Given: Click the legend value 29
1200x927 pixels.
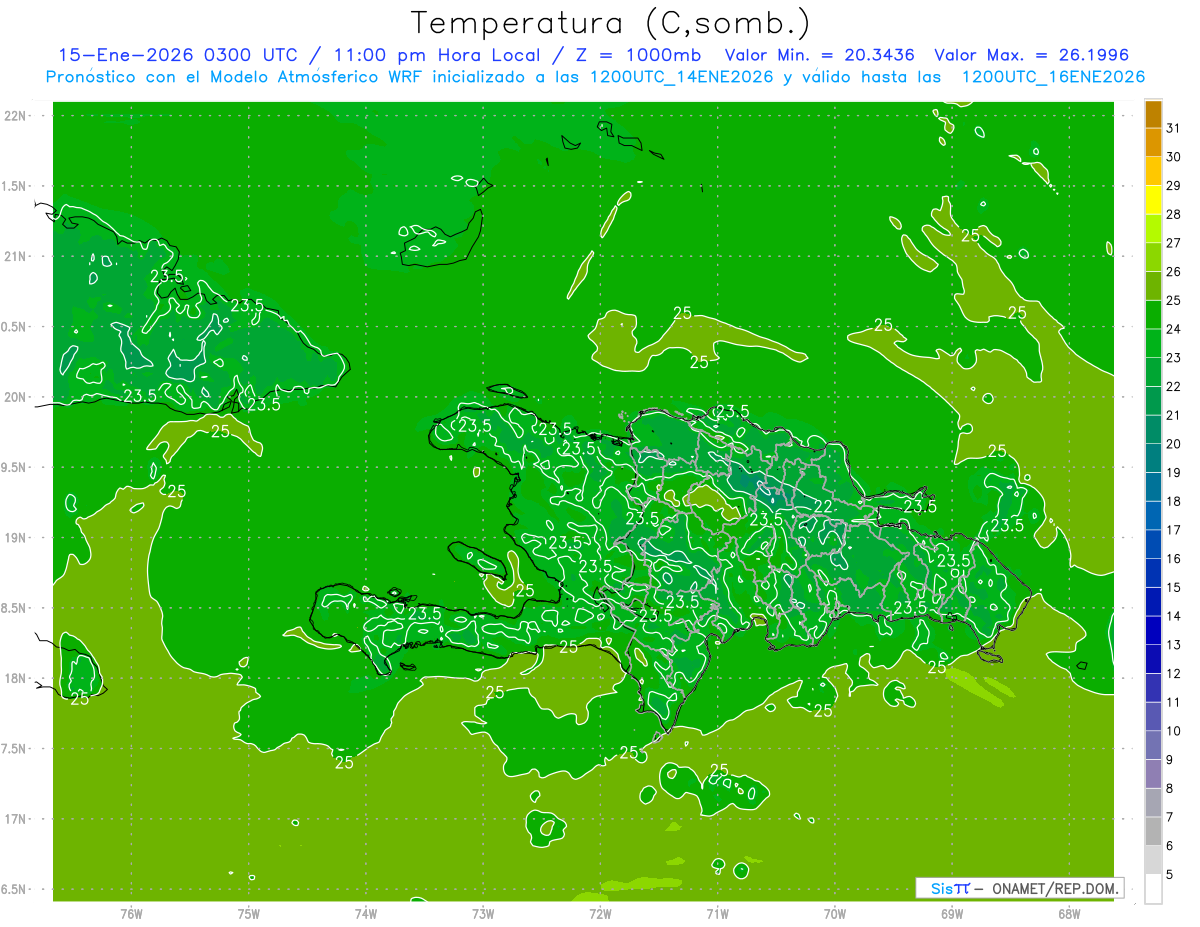Looking at the screenshot, I should (1174, 185).
